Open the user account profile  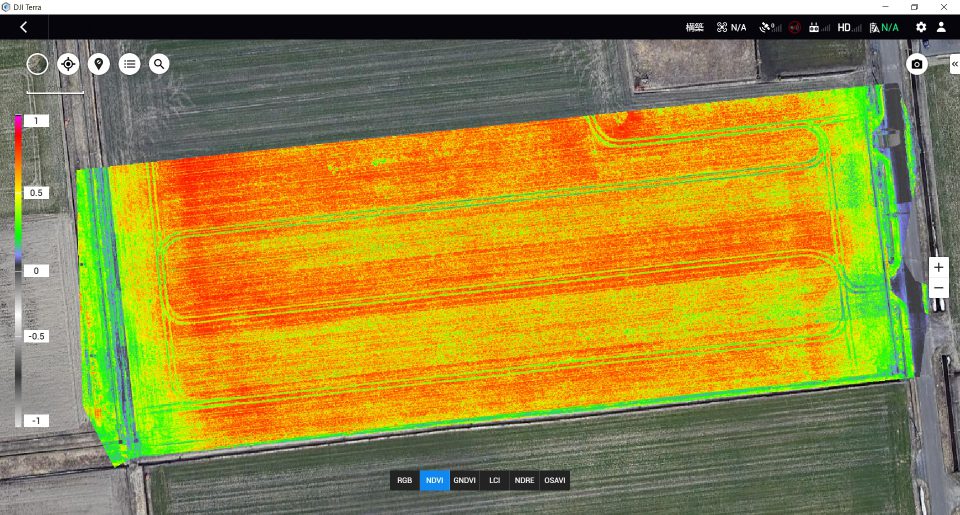click(x=941, y=27)
